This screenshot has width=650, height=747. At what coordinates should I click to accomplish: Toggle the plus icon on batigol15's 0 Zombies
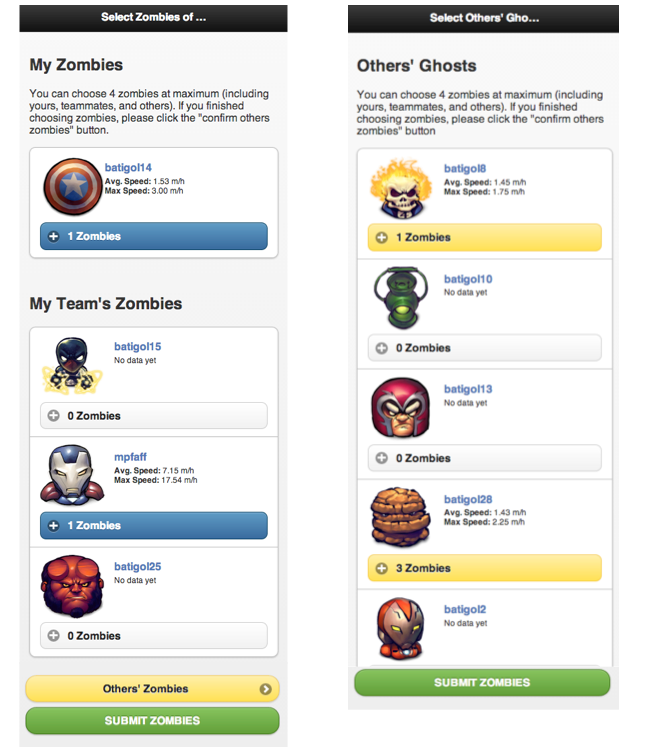53,415
